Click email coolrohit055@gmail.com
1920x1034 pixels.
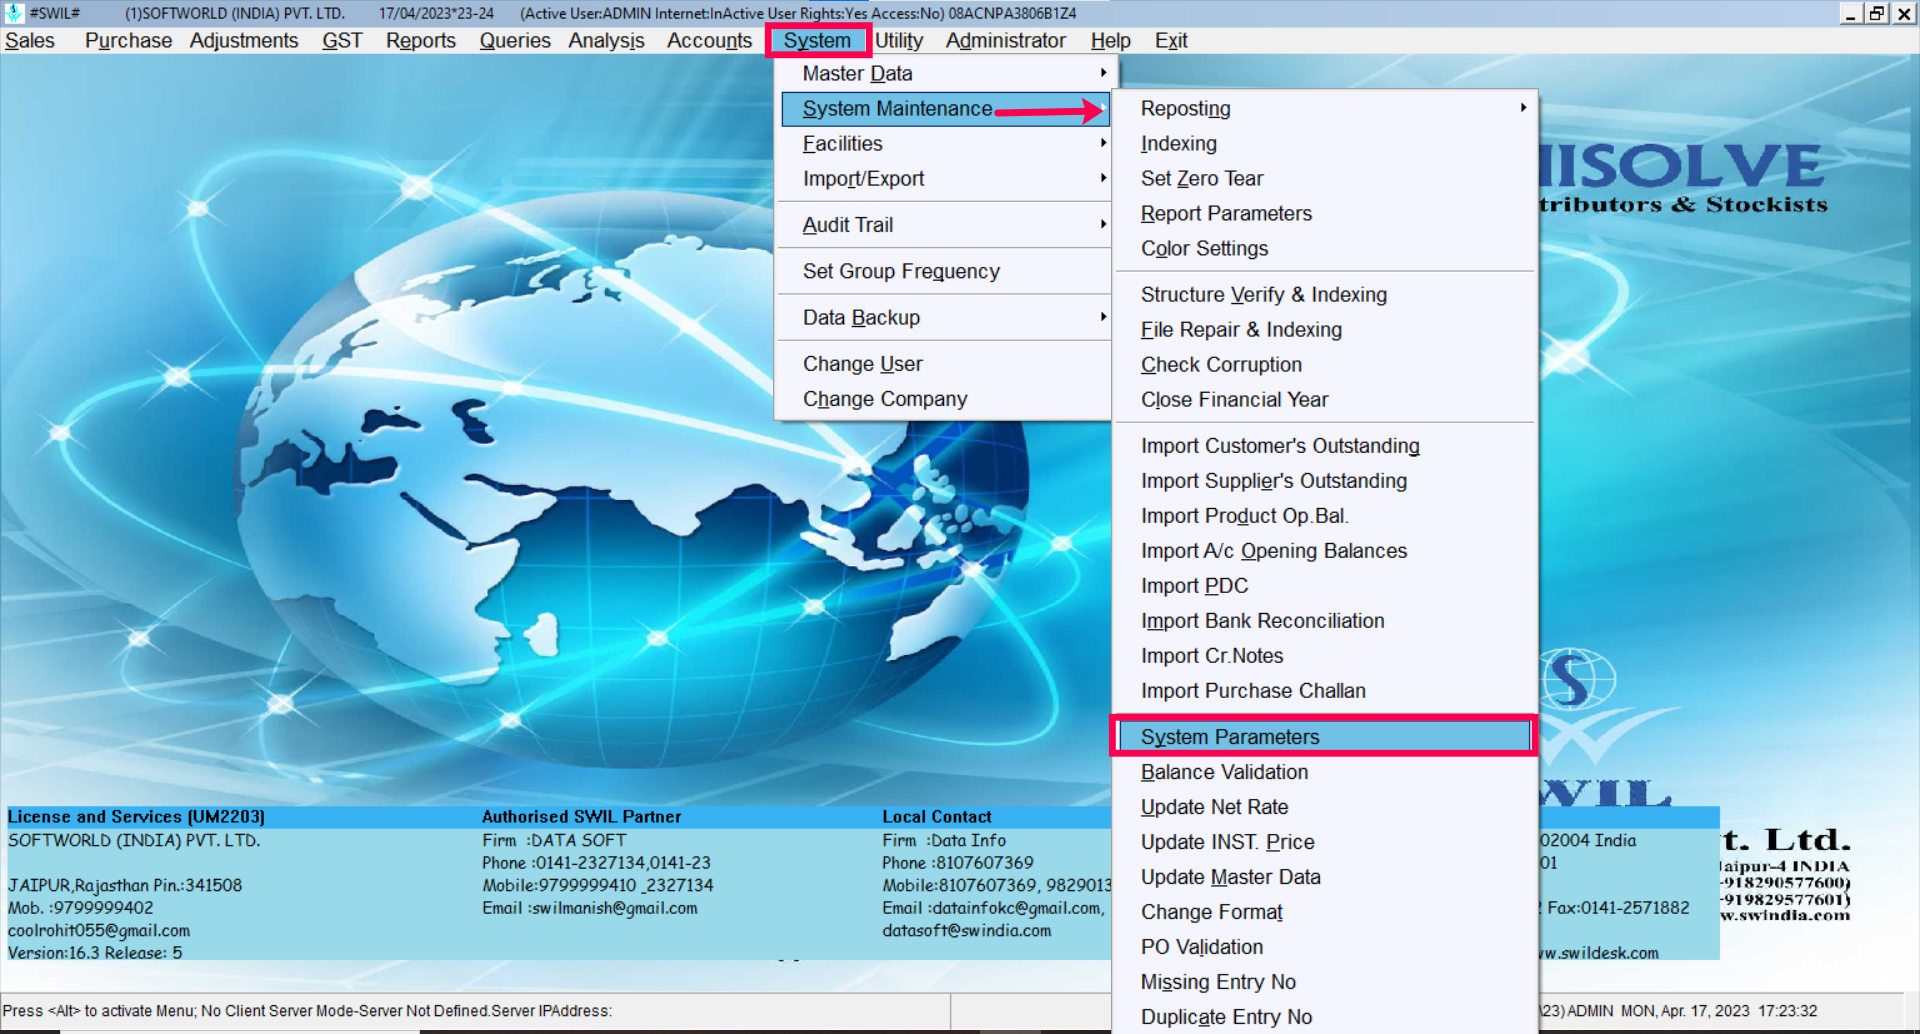(x=99, y=931)
